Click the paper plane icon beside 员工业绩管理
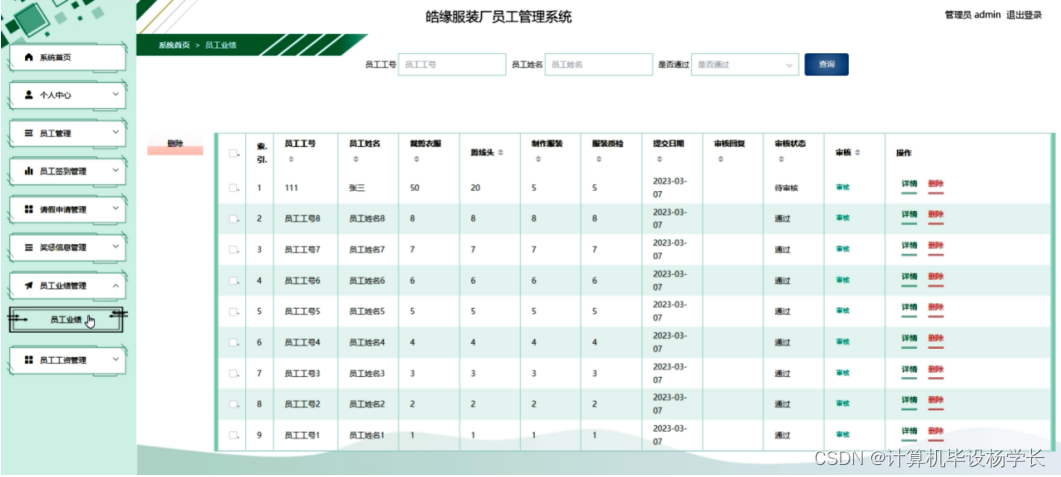The height and width of the screenshot is (477, 1061). click(x=28, y=286)
